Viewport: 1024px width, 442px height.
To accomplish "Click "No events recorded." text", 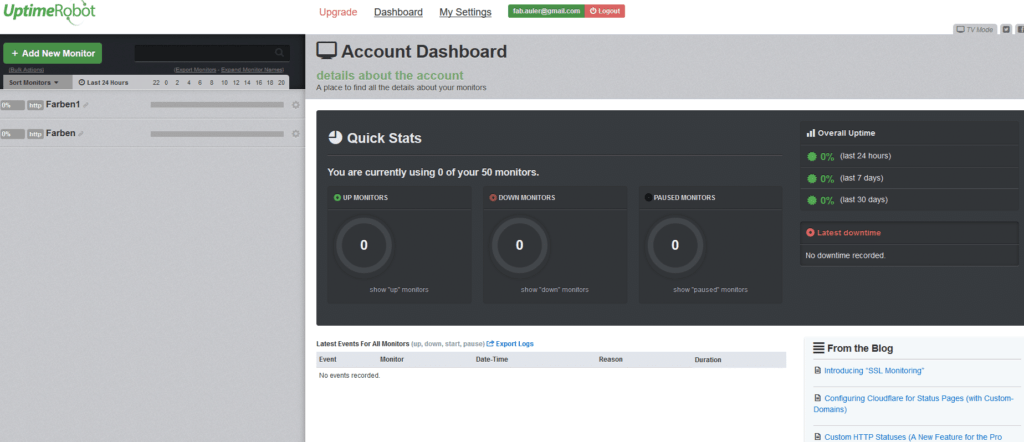I will [x=349, y=375].
